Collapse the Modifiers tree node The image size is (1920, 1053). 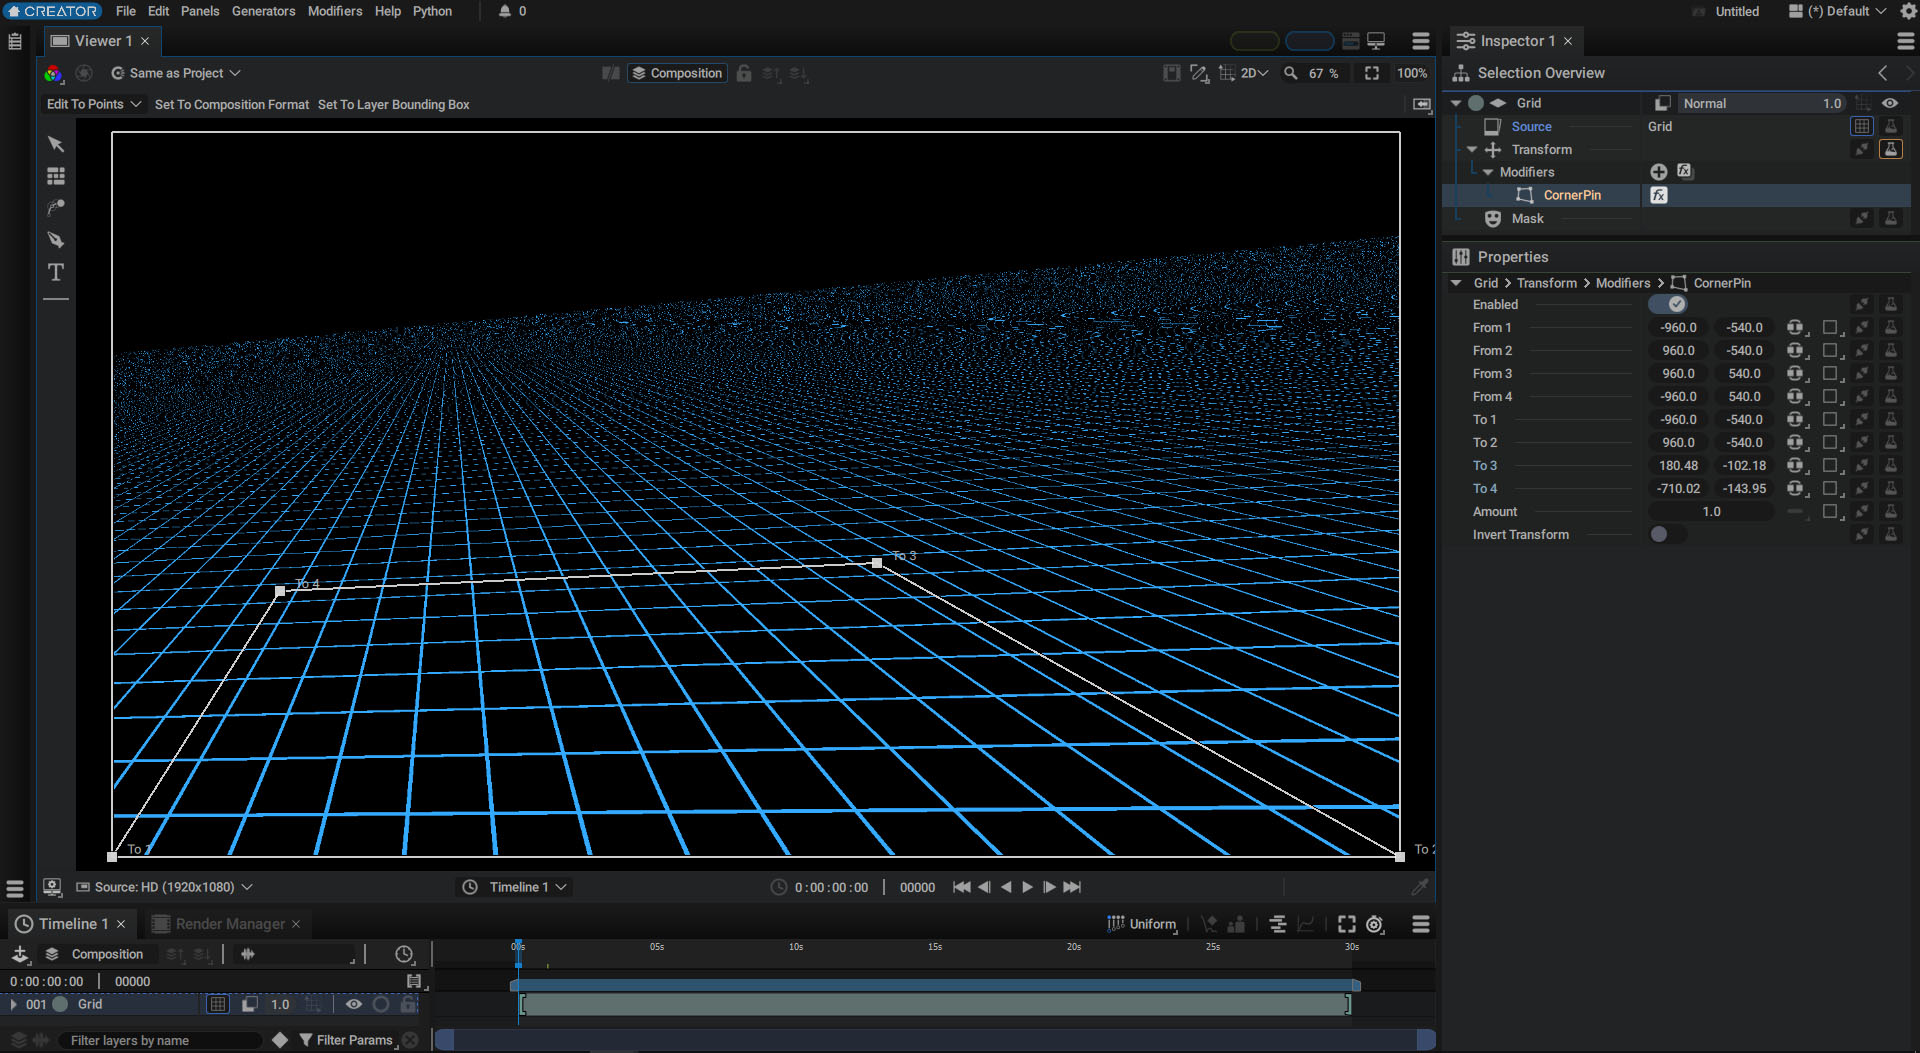(x=1488, y=173)
